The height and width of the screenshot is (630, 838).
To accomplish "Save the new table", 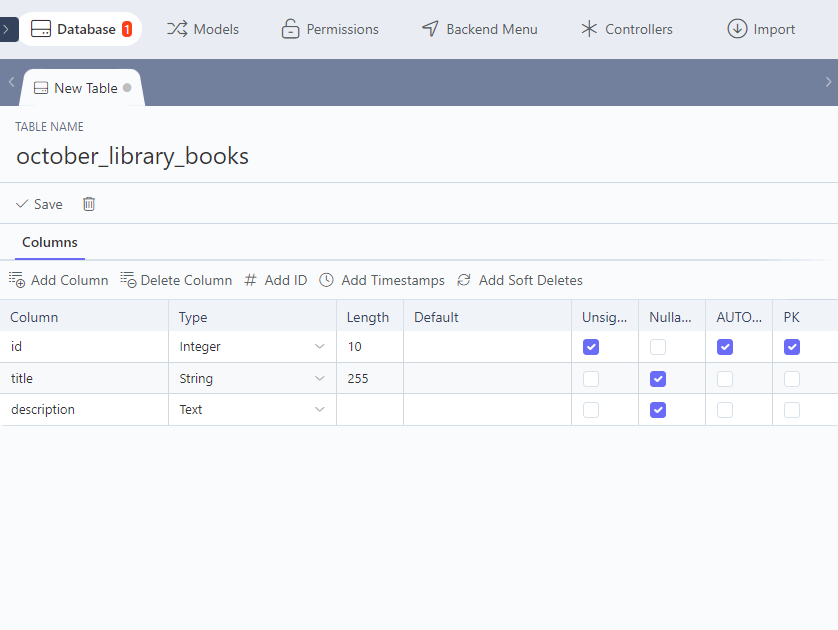I will coord(39,204).
